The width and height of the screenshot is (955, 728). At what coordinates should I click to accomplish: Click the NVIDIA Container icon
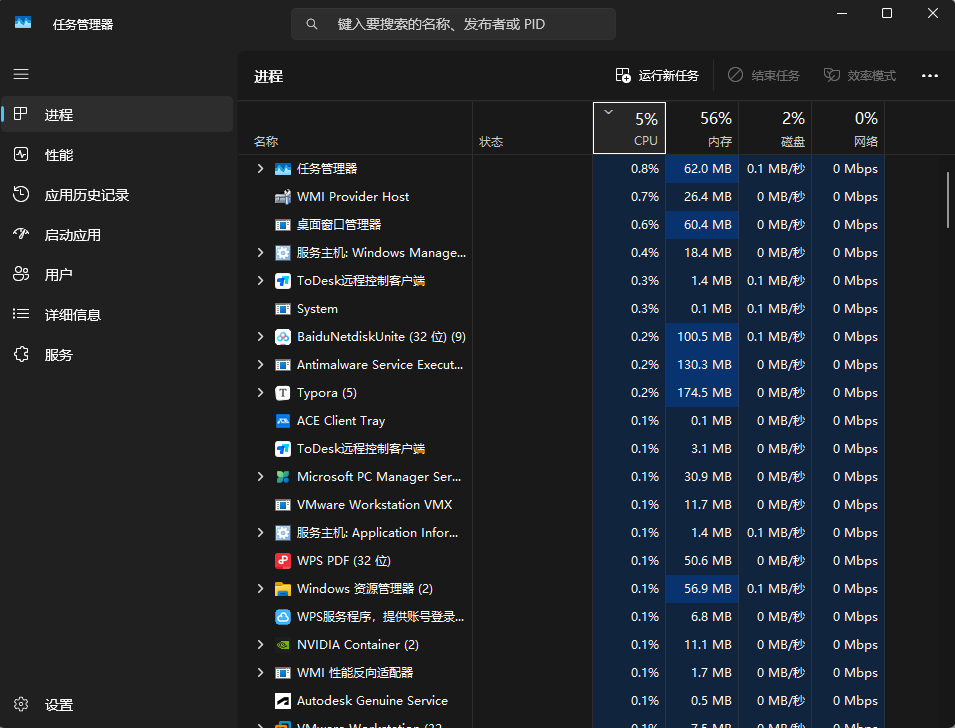coord(283,645)
